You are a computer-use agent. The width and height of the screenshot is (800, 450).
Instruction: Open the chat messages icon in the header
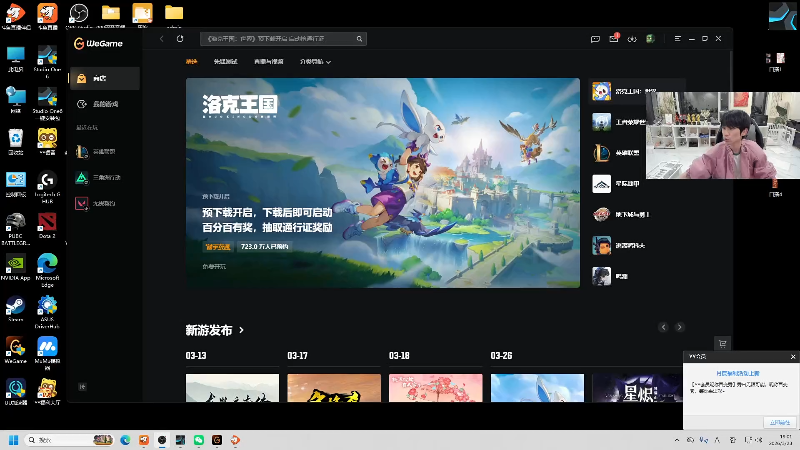tap(595, 39)
